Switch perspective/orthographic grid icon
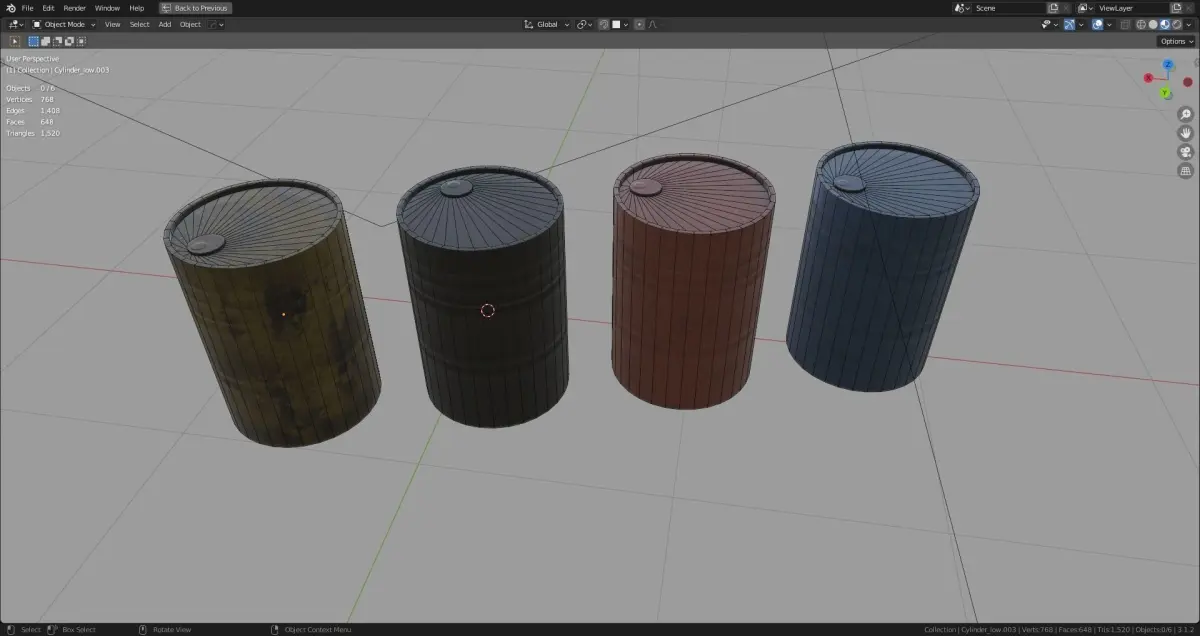Image resolution: width=1200 pixels, height=636 pixels. tap(1186, 171)
